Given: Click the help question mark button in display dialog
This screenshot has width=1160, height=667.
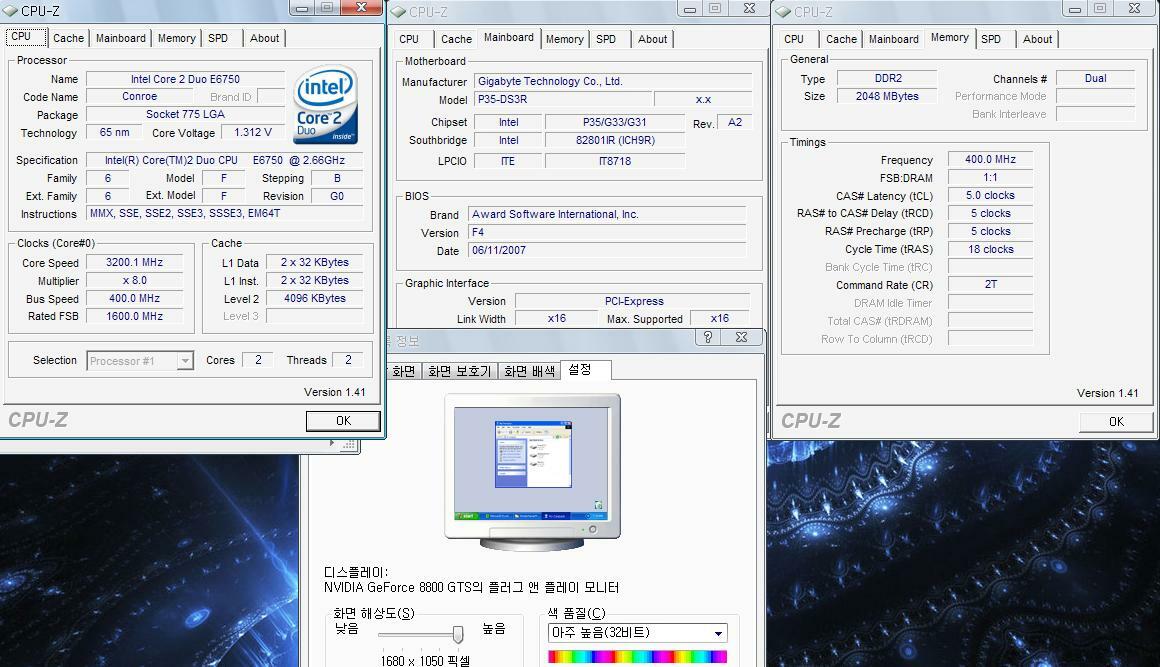Looking at the screenshot, I should 708,337.
